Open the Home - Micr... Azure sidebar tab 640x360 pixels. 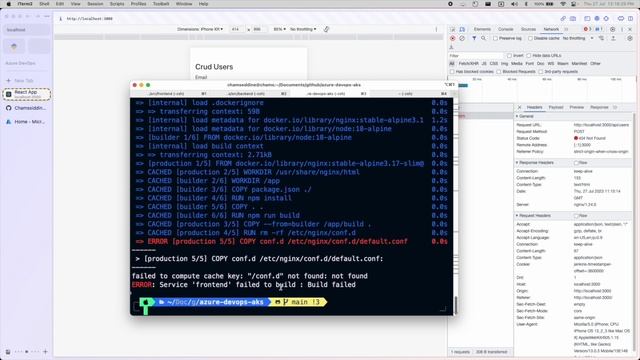[x=27, y=122]
